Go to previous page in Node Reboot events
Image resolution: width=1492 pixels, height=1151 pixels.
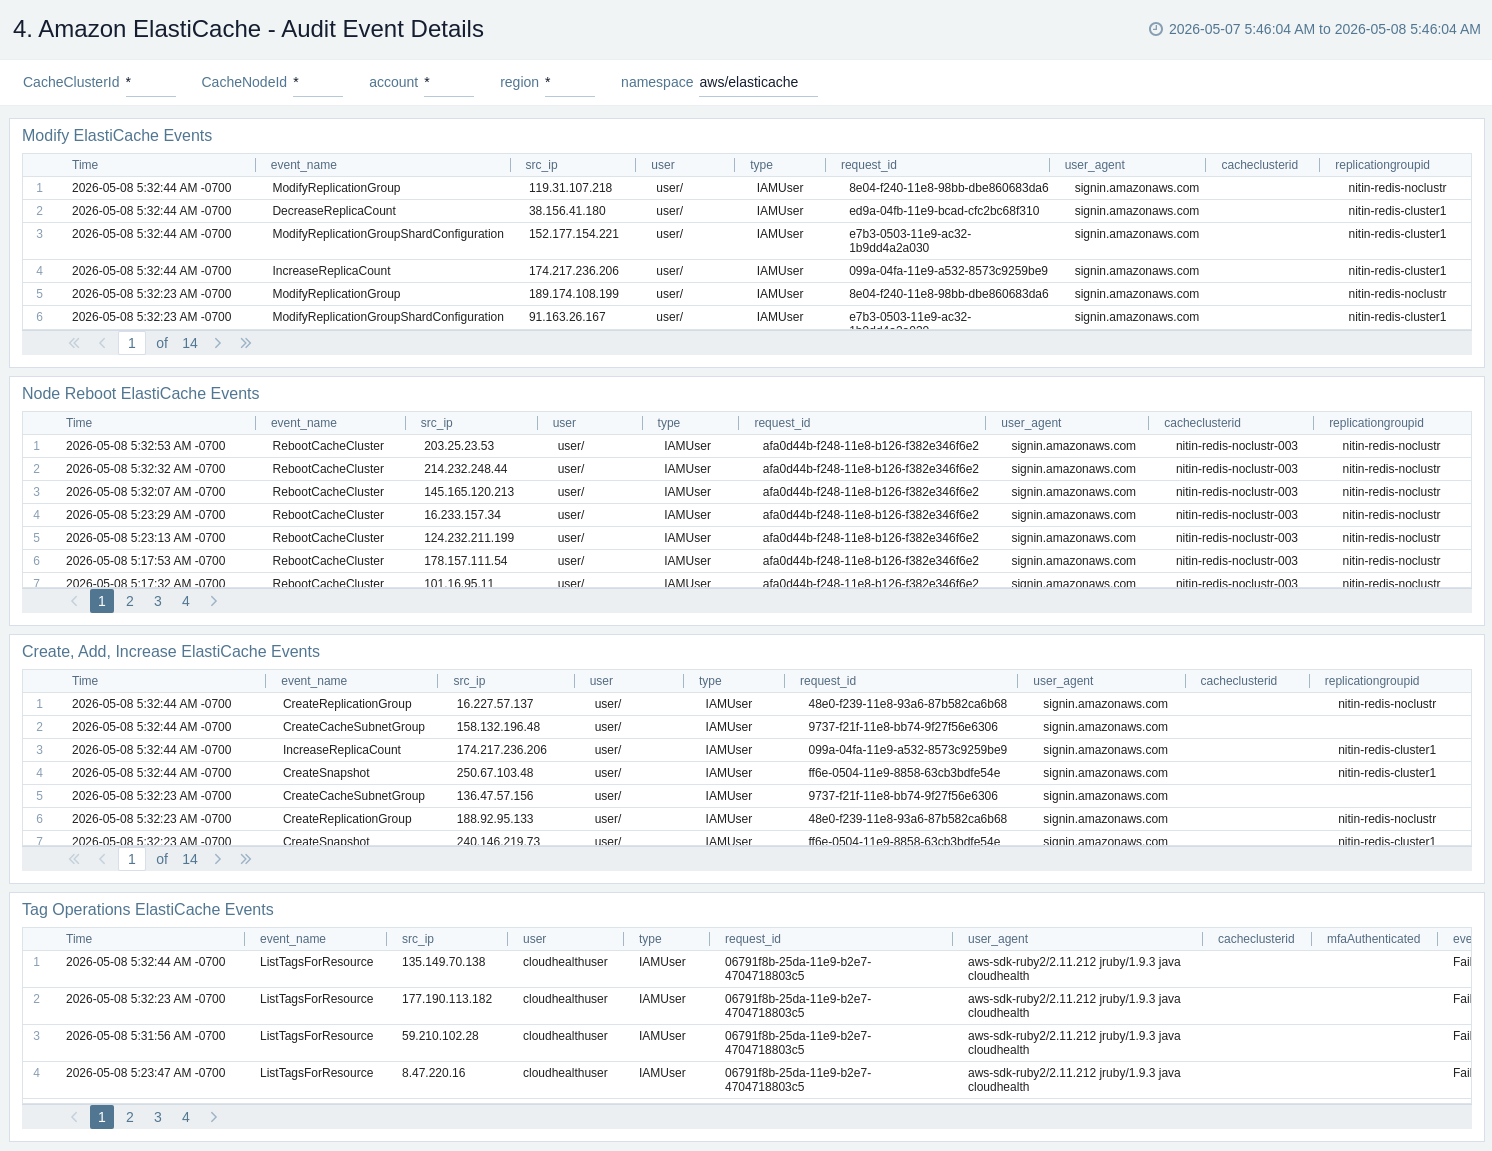coord(74,601)
